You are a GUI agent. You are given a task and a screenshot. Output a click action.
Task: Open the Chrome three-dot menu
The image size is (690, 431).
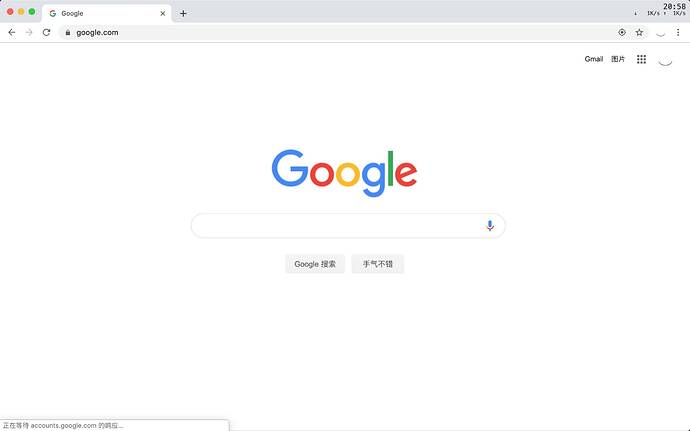[x=678, y=33]
